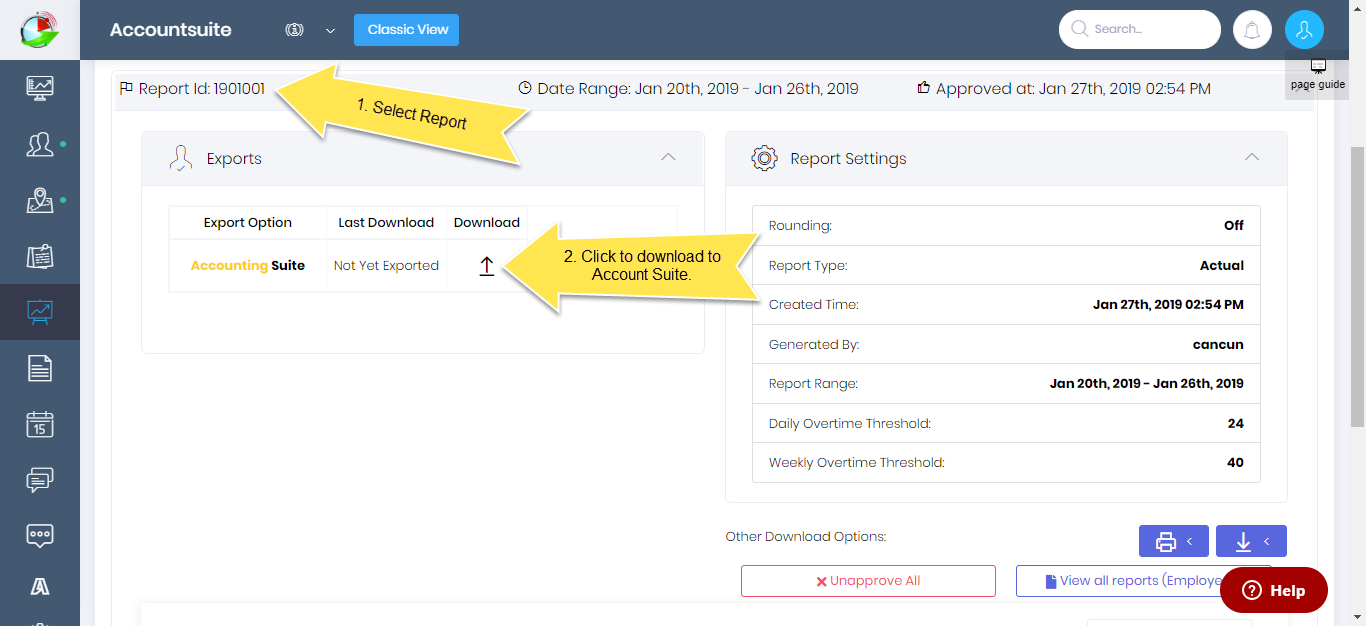Click the Report Type value 'Actual'

1222,266
